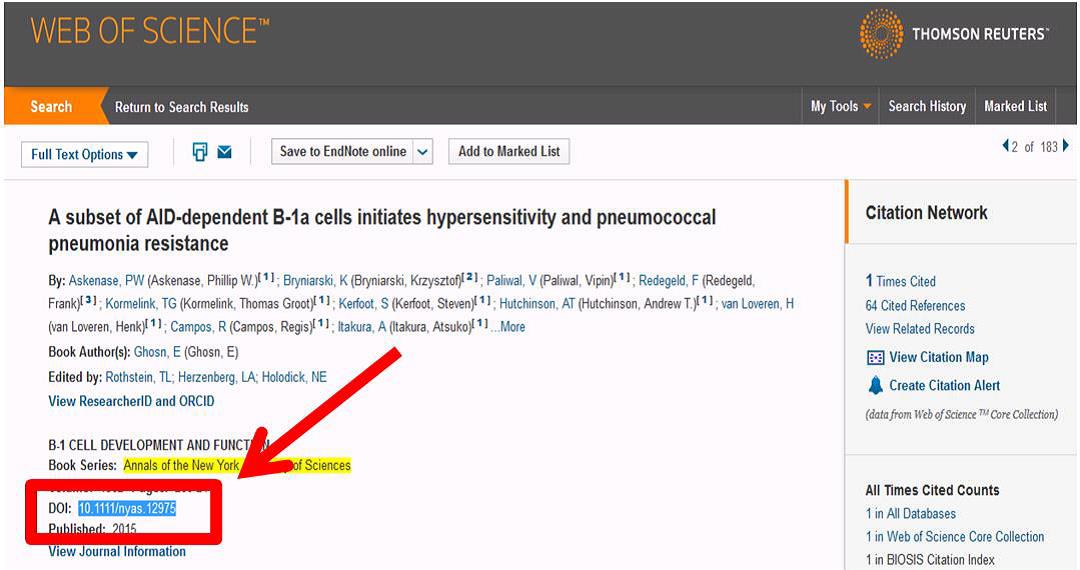Click Save to EndNote online button
1080x570 pixels.
(343, 151)
